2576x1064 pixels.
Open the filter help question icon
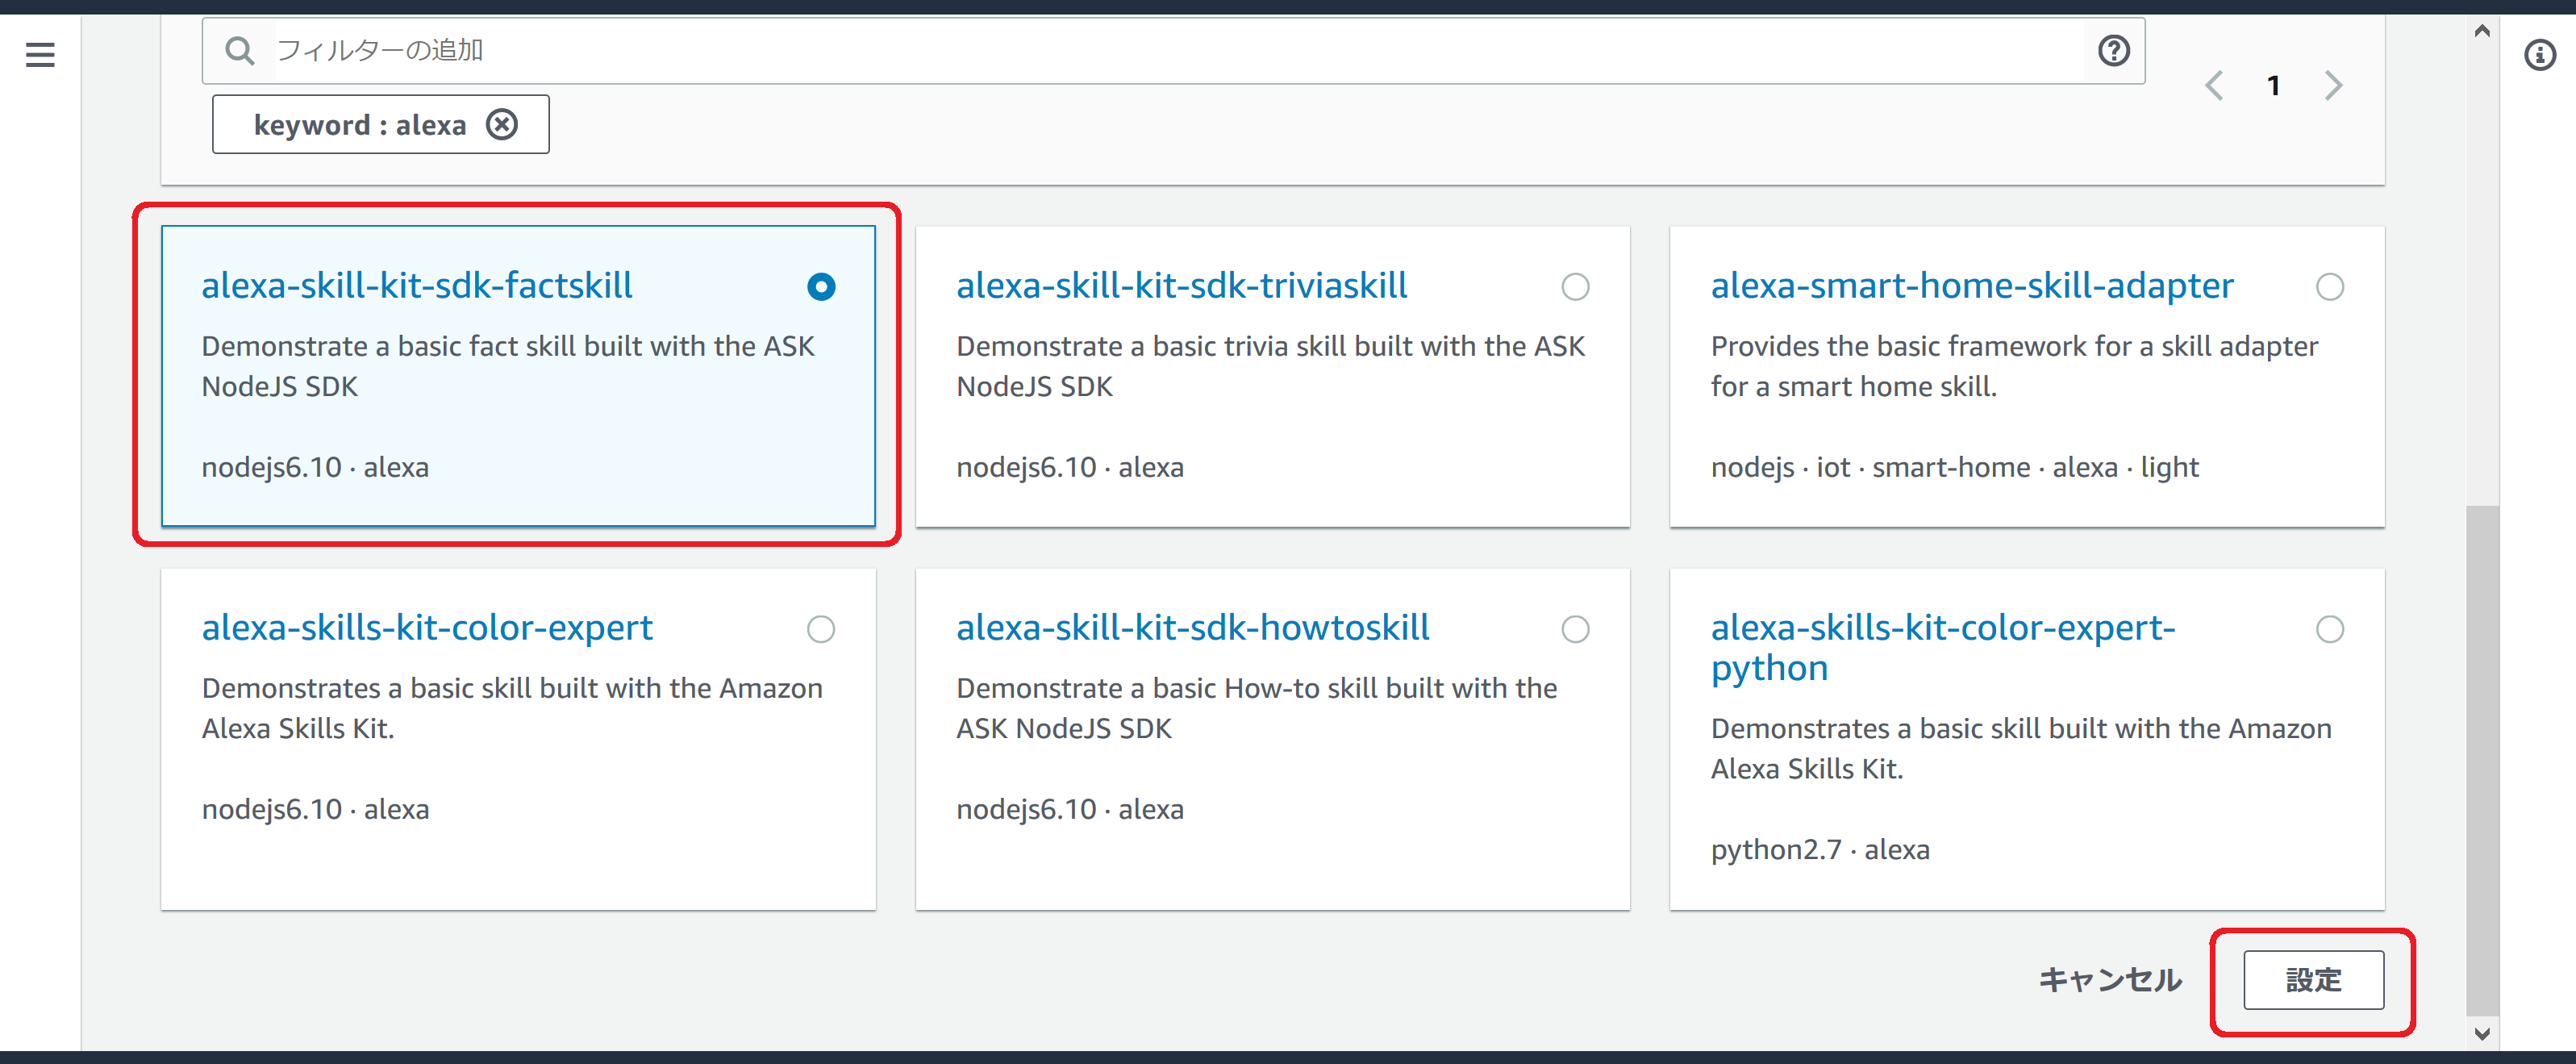click(2113, 50)
